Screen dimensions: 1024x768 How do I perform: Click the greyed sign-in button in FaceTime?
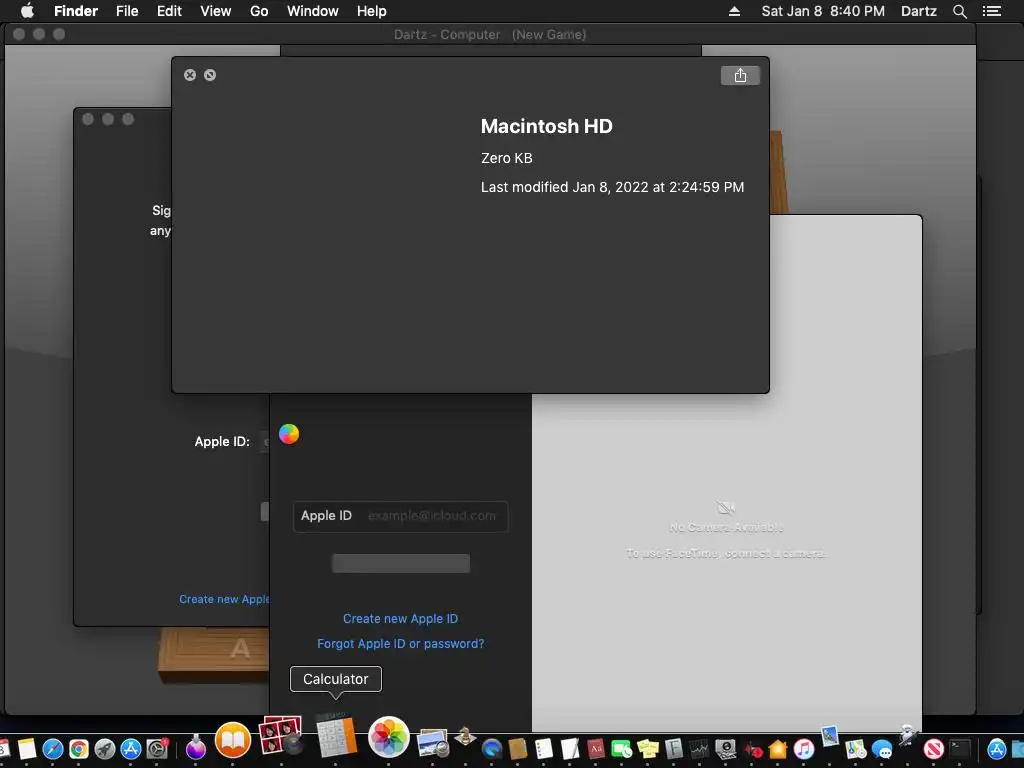pyautogui.click(x=400, y=563)
